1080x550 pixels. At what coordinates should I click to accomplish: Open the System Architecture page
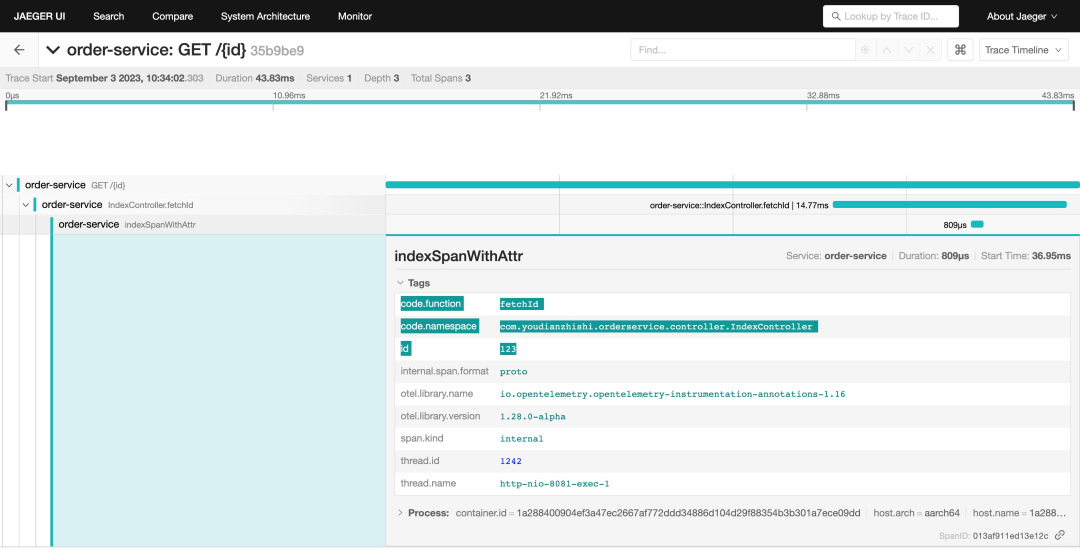pos(265,16)
